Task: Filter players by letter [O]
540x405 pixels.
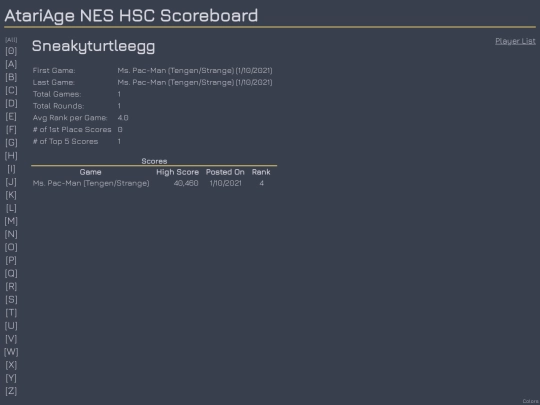Action: [x=11, y=247]
